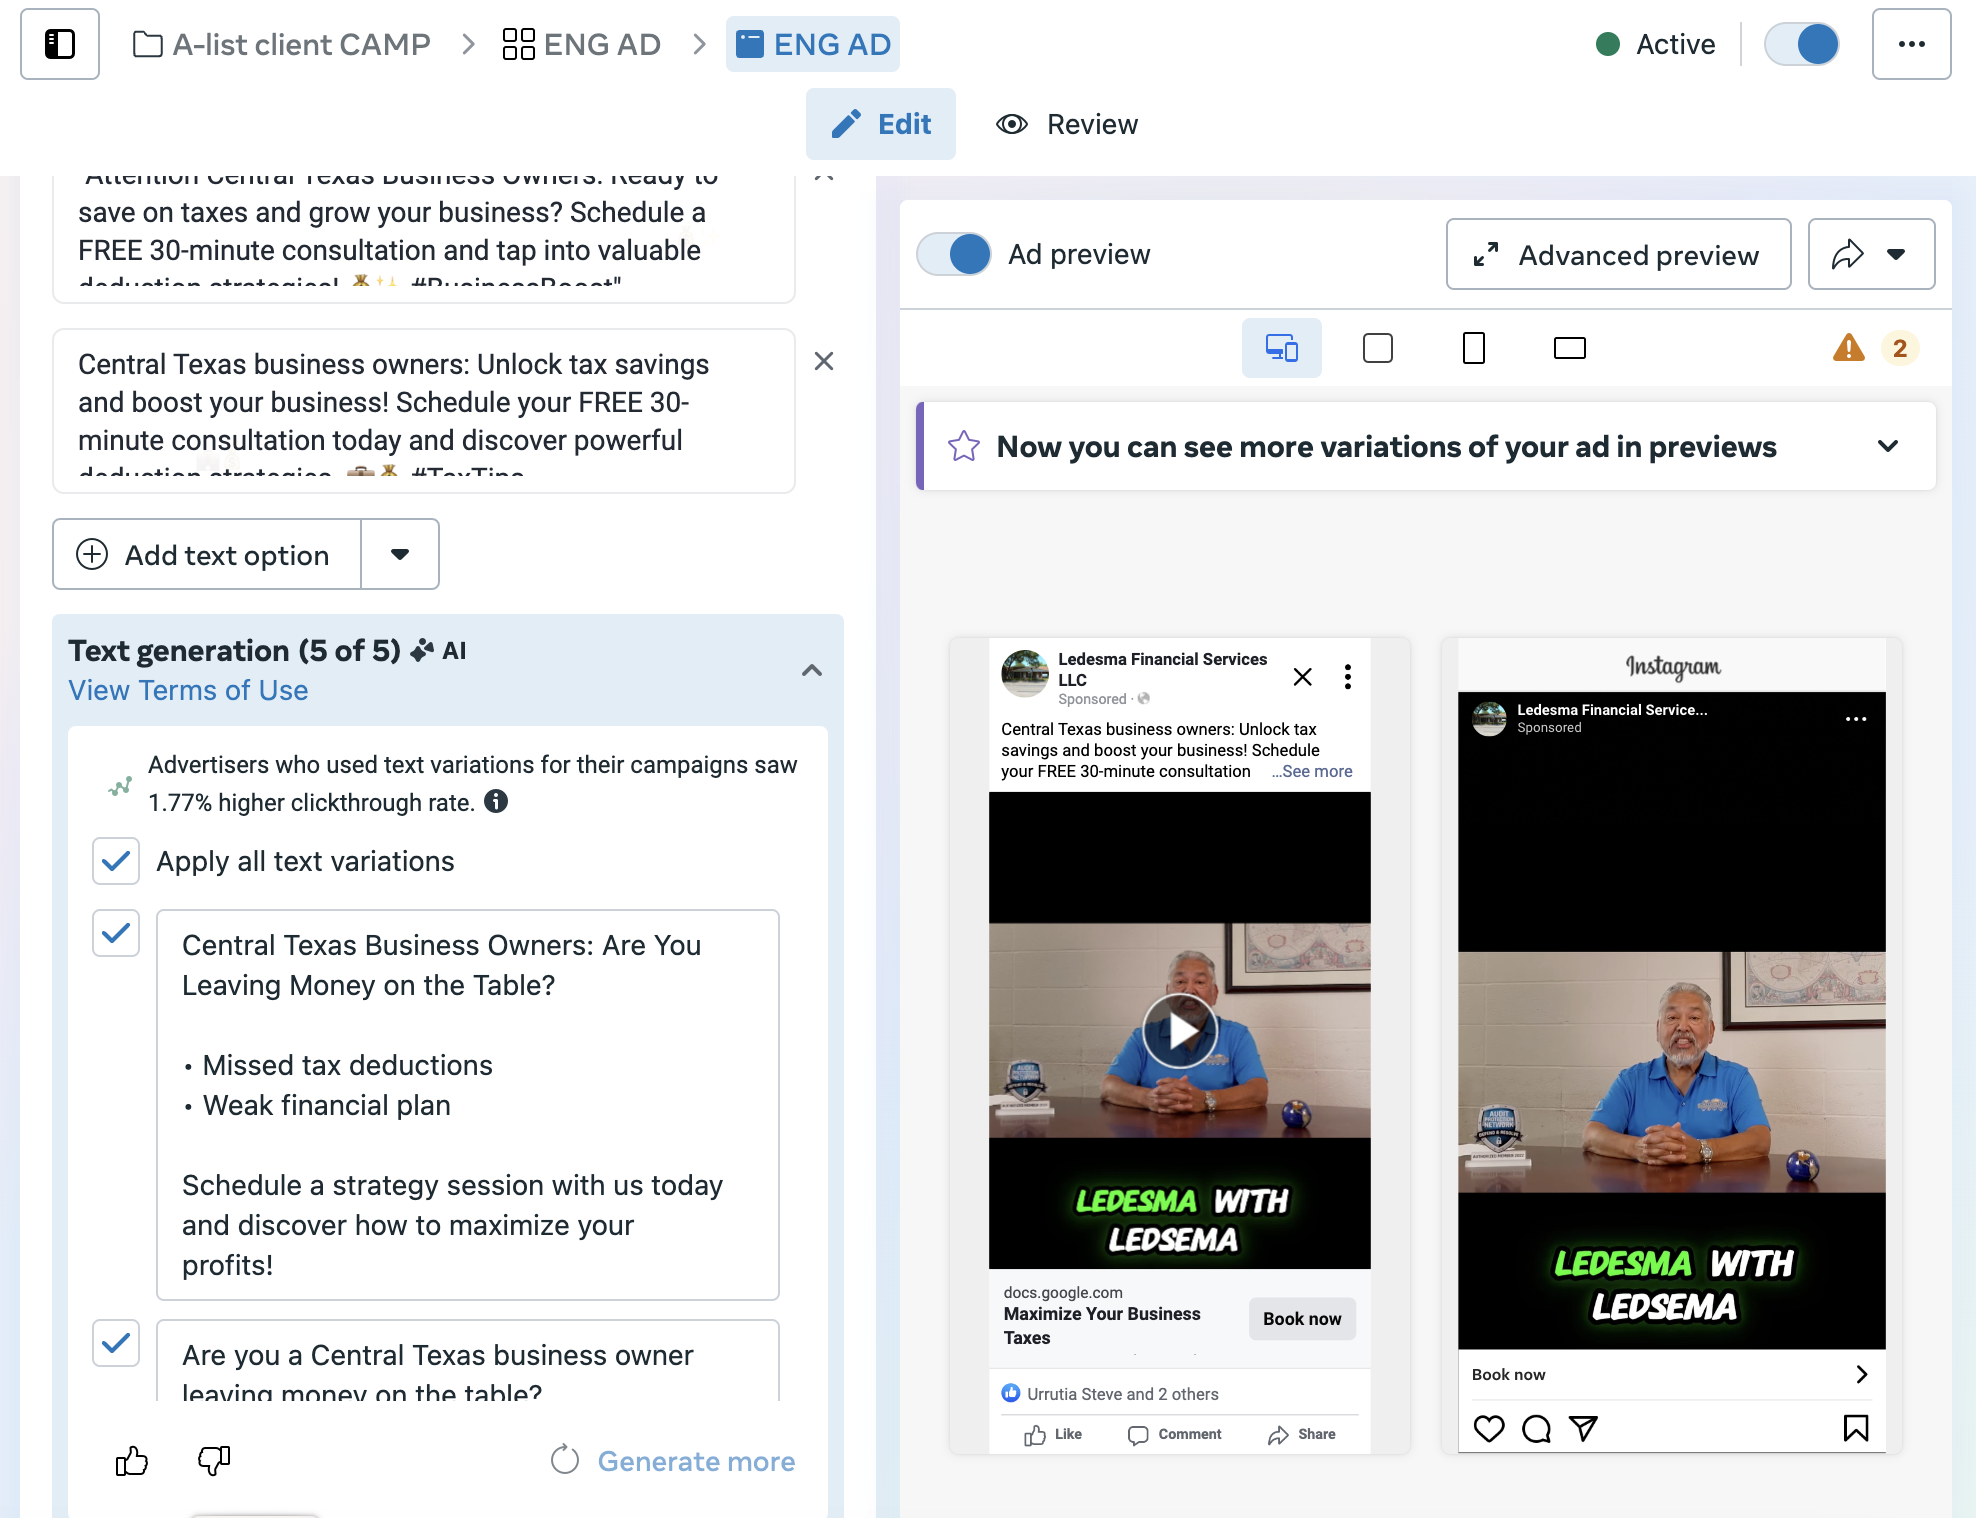This screenshot has width=1976, height=1518.
Task: Open the Advanced preview button
Action: [1617, 255]
